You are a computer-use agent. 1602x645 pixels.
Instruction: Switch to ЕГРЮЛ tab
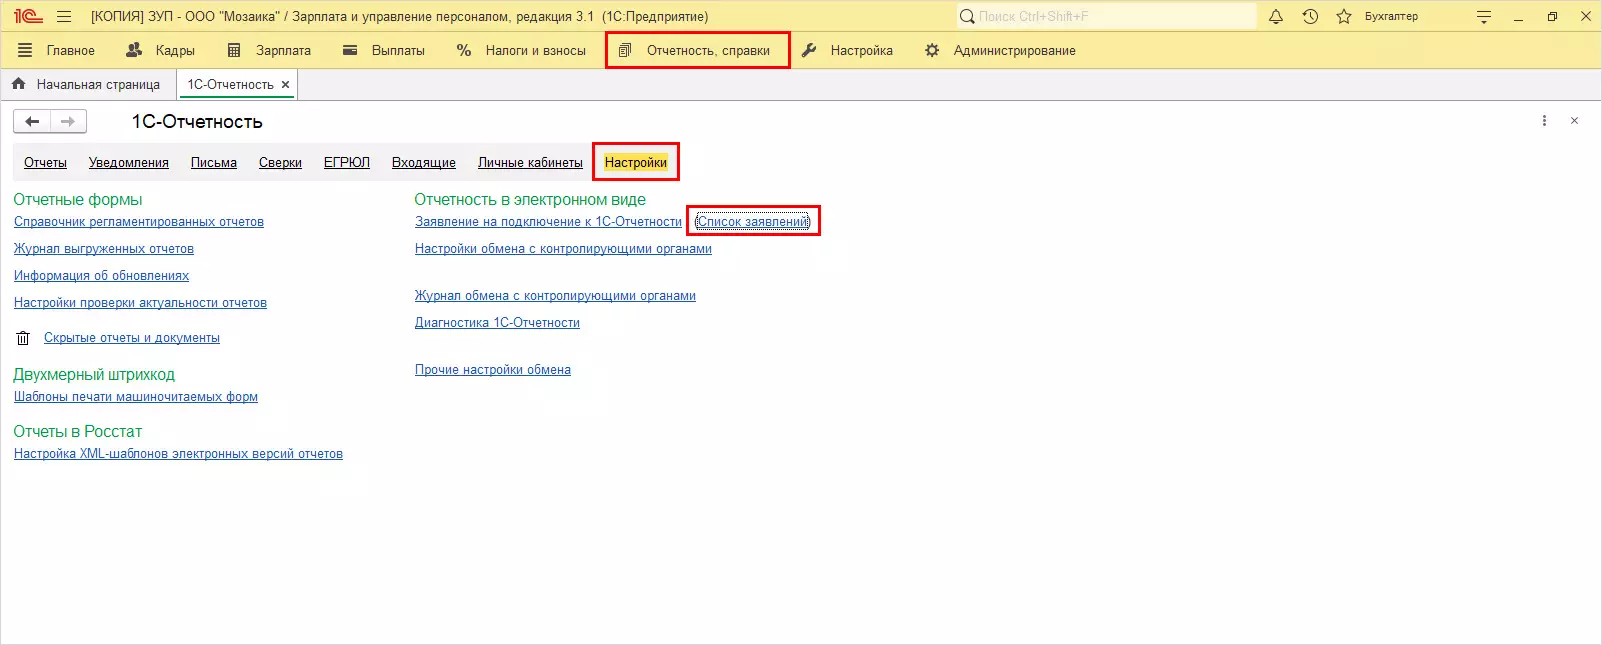[x=347, y=163]
